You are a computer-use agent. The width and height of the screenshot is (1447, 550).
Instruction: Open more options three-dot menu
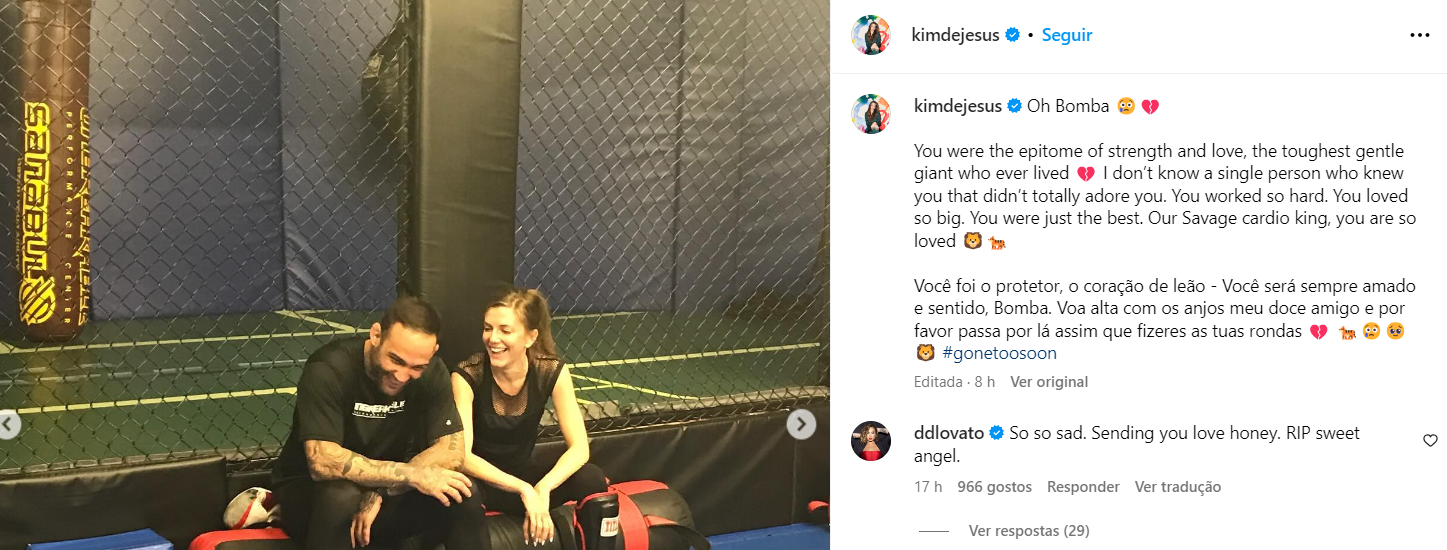[x=1419, y=35]
